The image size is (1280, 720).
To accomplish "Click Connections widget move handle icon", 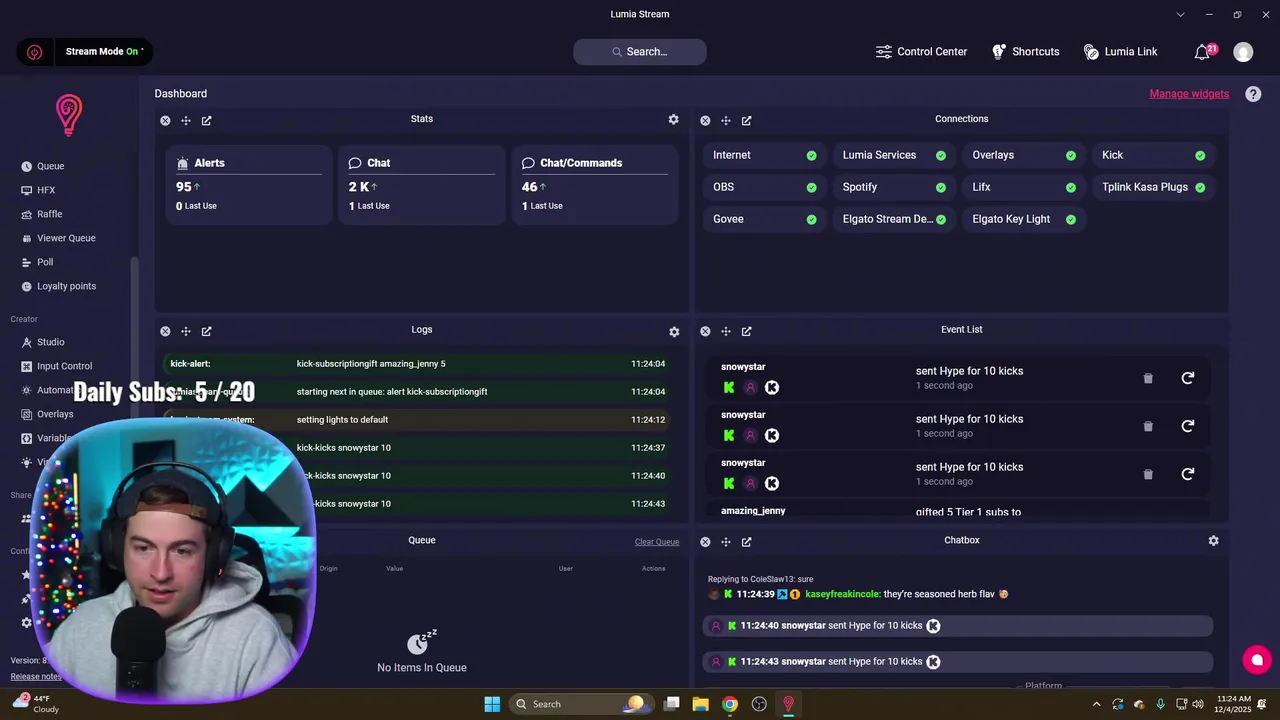I will point(726,120).
